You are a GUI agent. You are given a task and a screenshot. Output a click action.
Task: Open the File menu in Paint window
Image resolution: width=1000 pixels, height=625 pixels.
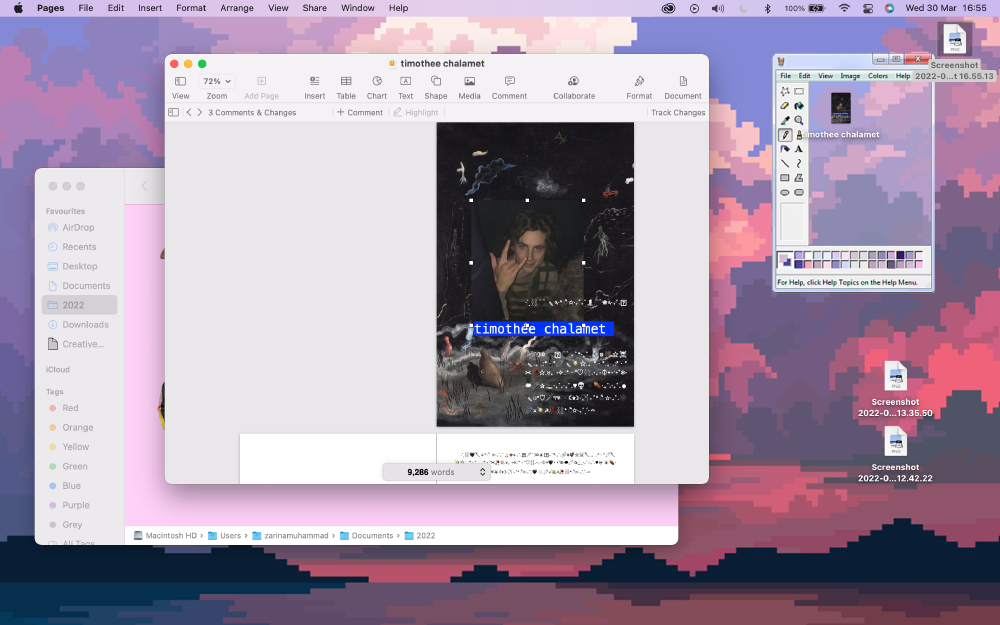786,76
